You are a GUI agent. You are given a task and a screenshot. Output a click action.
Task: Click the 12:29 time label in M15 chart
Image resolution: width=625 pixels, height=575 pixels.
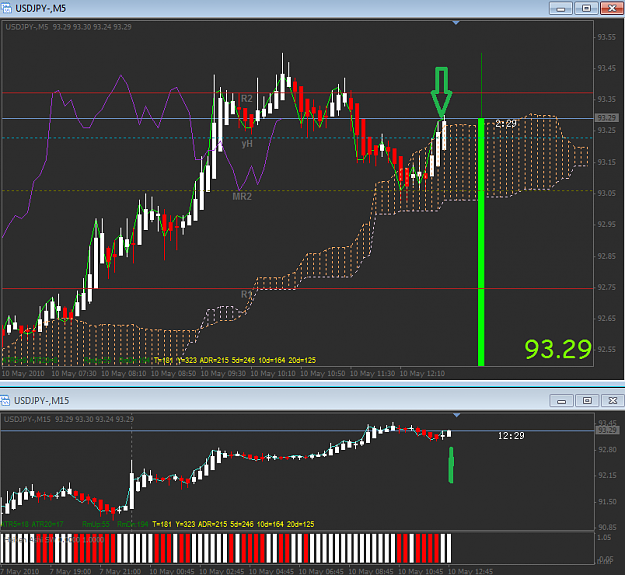(511, 436)
